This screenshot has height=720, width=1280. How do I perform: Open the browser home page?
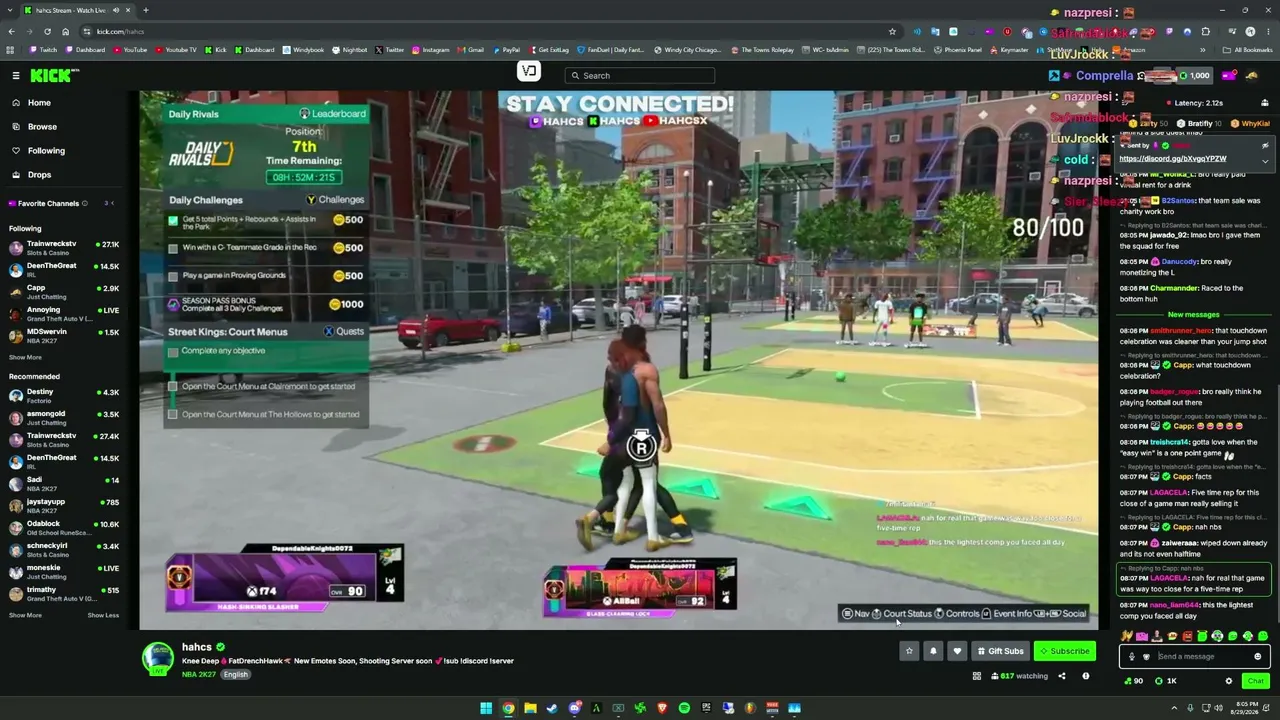65,31
